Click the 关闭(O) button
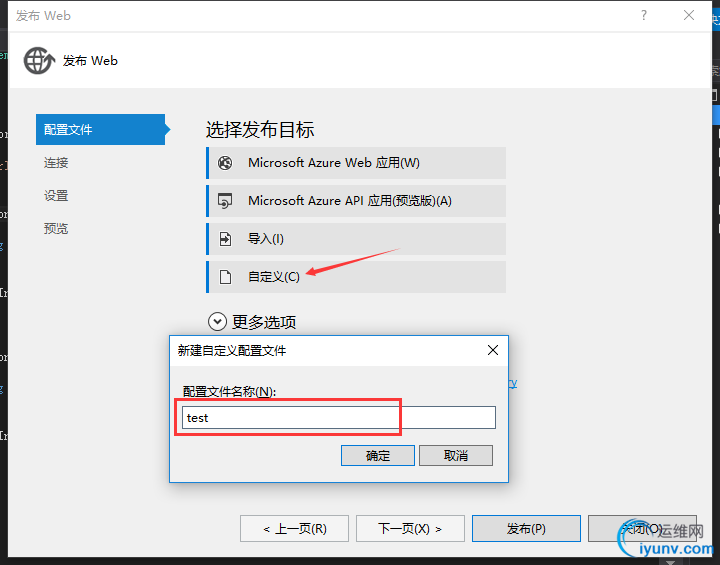The height and width of the screenshot is (565, 720). (642, 529)
